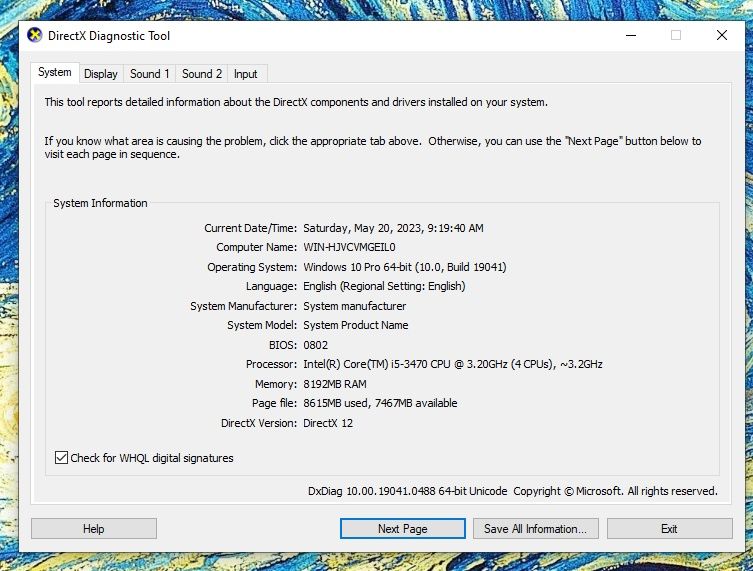753x571 pixels.
Task: Click the Page file label
Action: [x=274, y=403]
